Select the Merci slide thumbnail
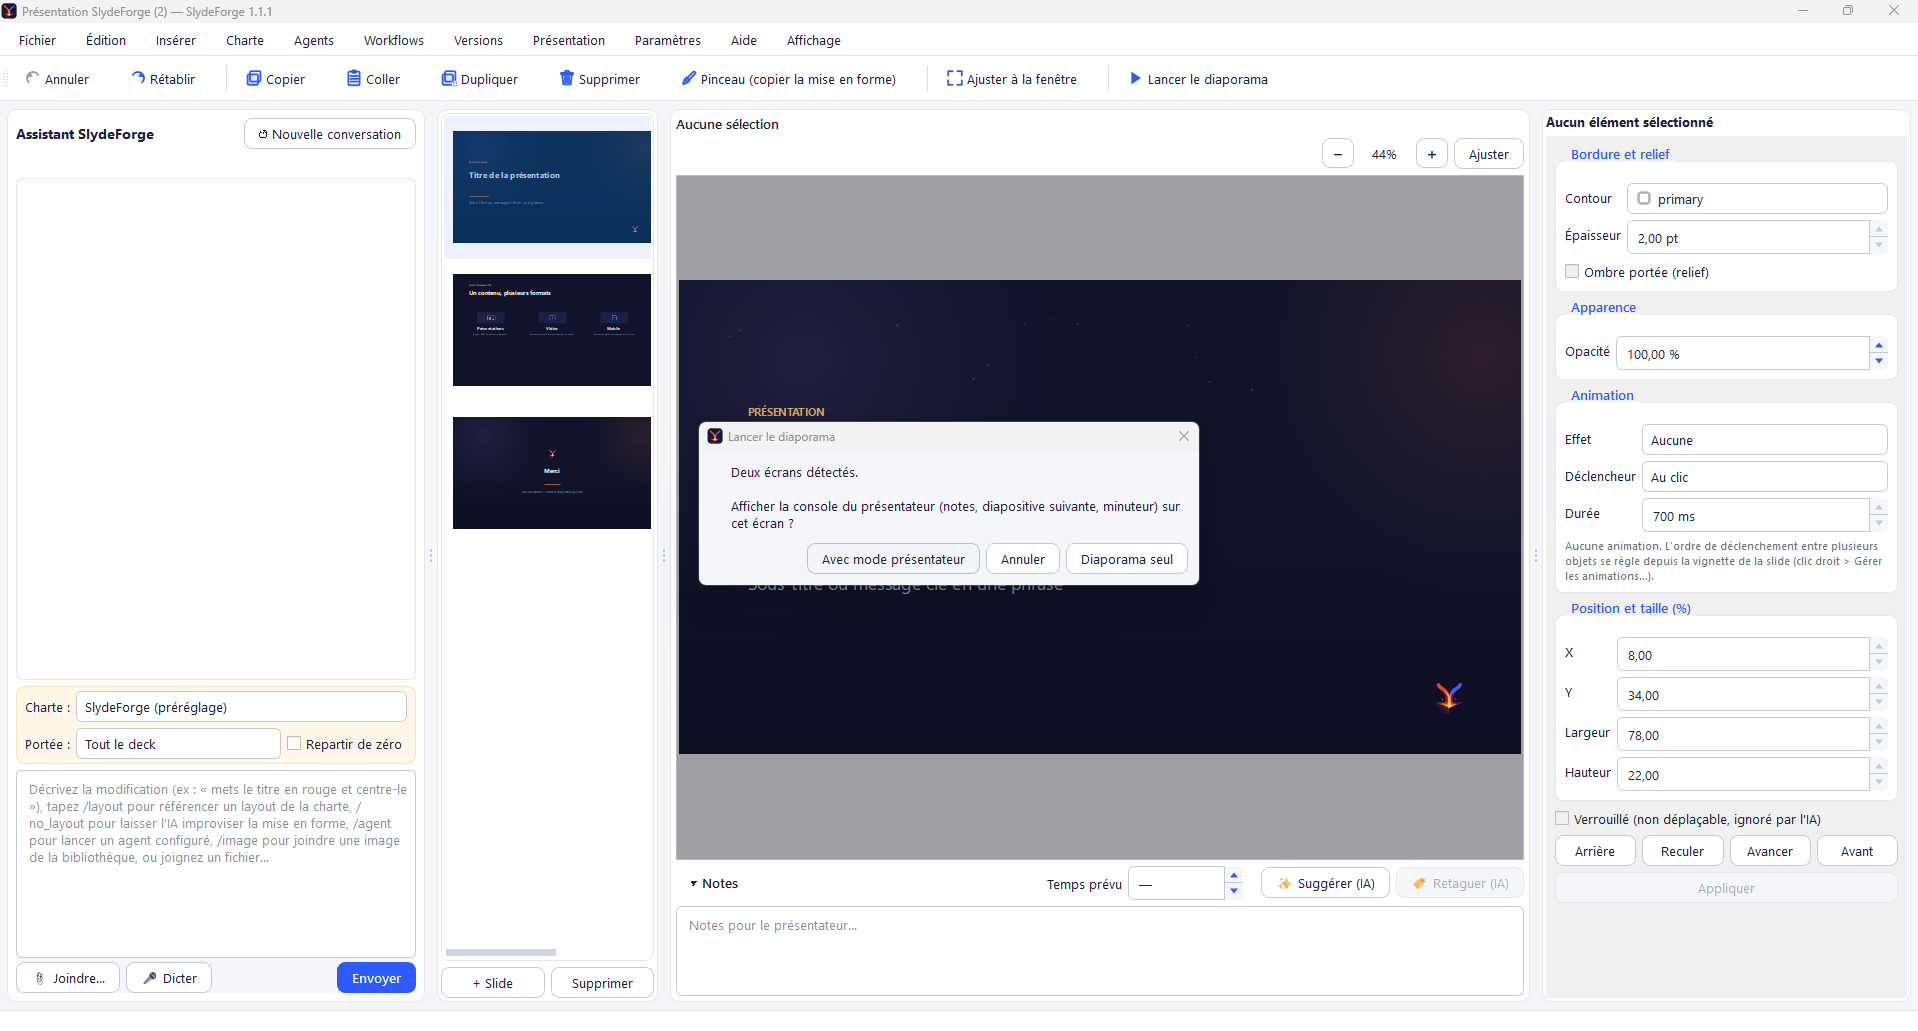1918x1031 pixels. 552,473
